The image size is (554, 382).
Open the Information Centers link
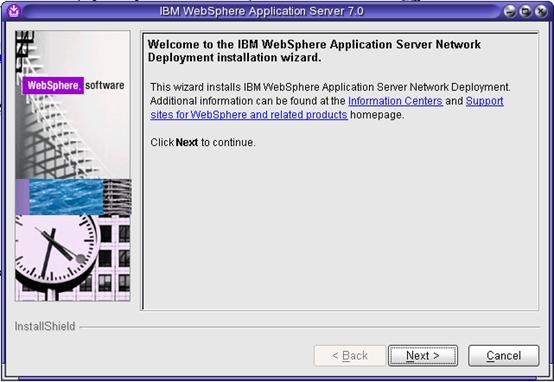395,101
